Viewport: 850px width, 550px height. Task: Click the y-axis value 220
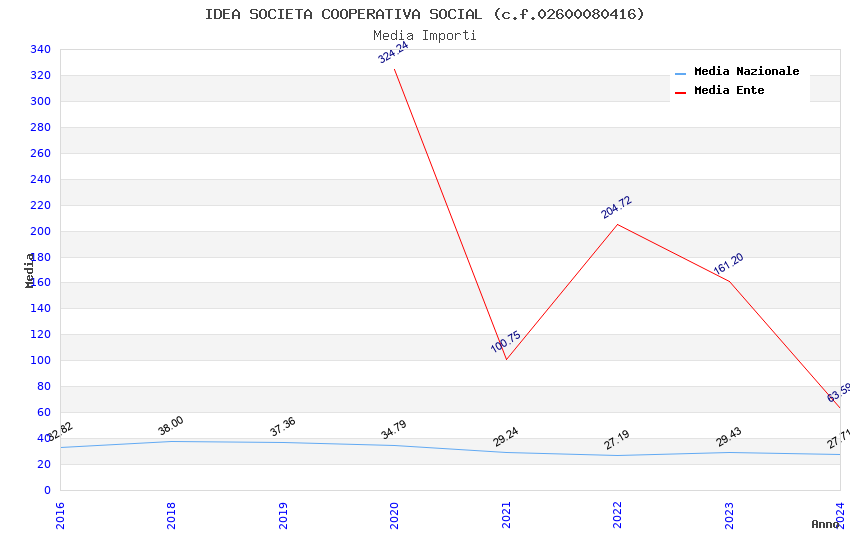pyautogui.click(x=41, y=205)
